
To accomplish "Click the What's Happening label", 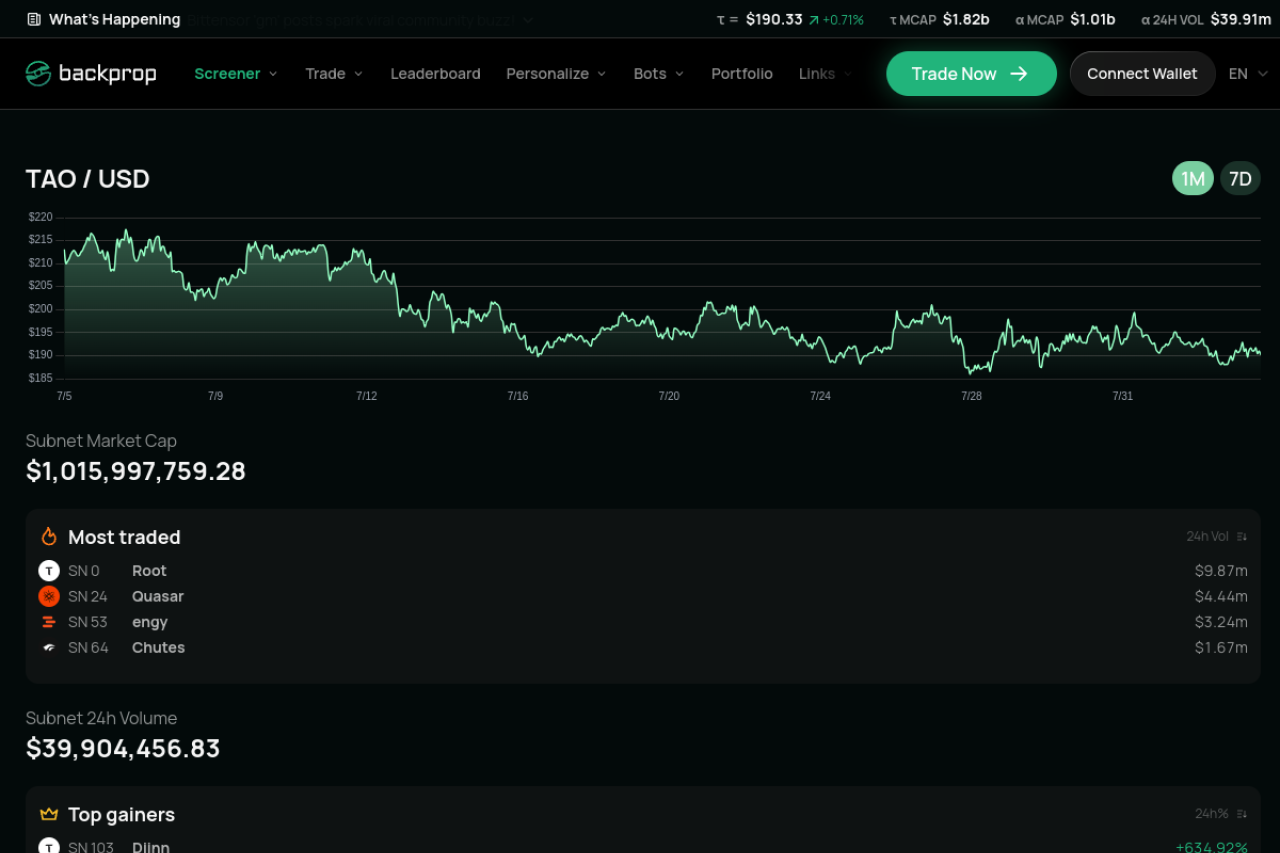I will pos(115,19).
